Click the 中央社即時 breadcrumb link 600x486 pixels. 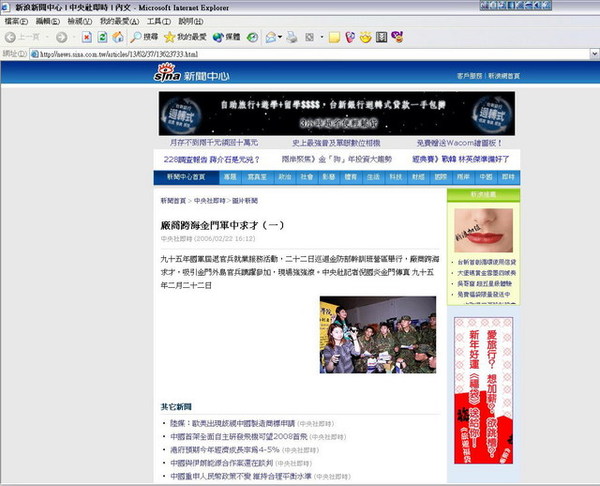click(x=210, y=201)
